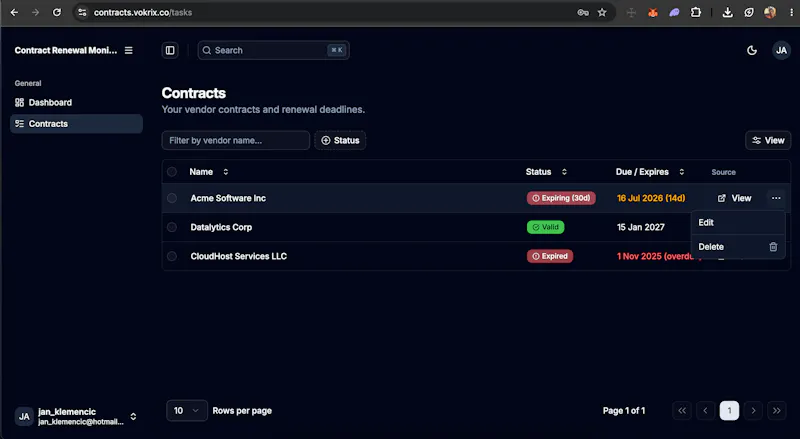800x439 pixels.
Task: Open browser downloads icon
Action: pyautogui.click(x=728, y=12)
